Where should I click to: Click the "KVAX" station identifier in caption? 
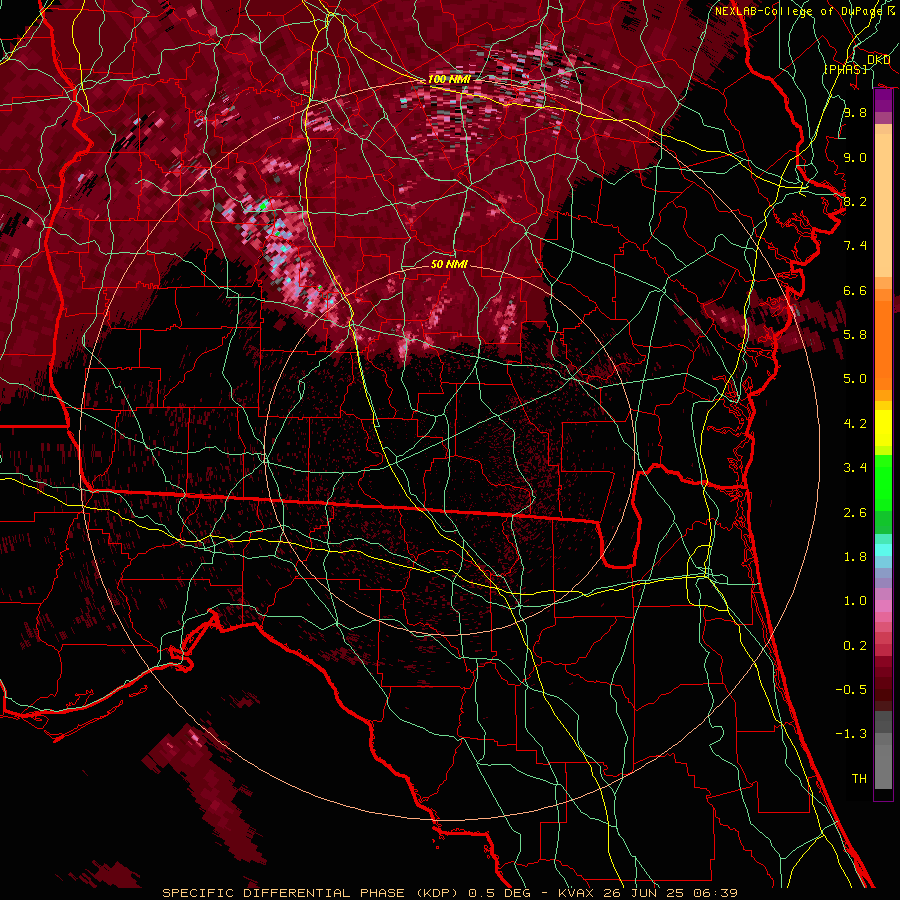pos(577,893)
